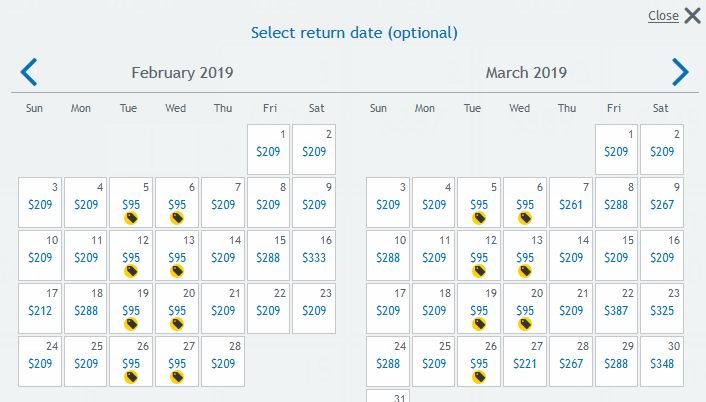Click deal tag icon on February 5
This screenshot has height=402, width=706.
point(131,218)
